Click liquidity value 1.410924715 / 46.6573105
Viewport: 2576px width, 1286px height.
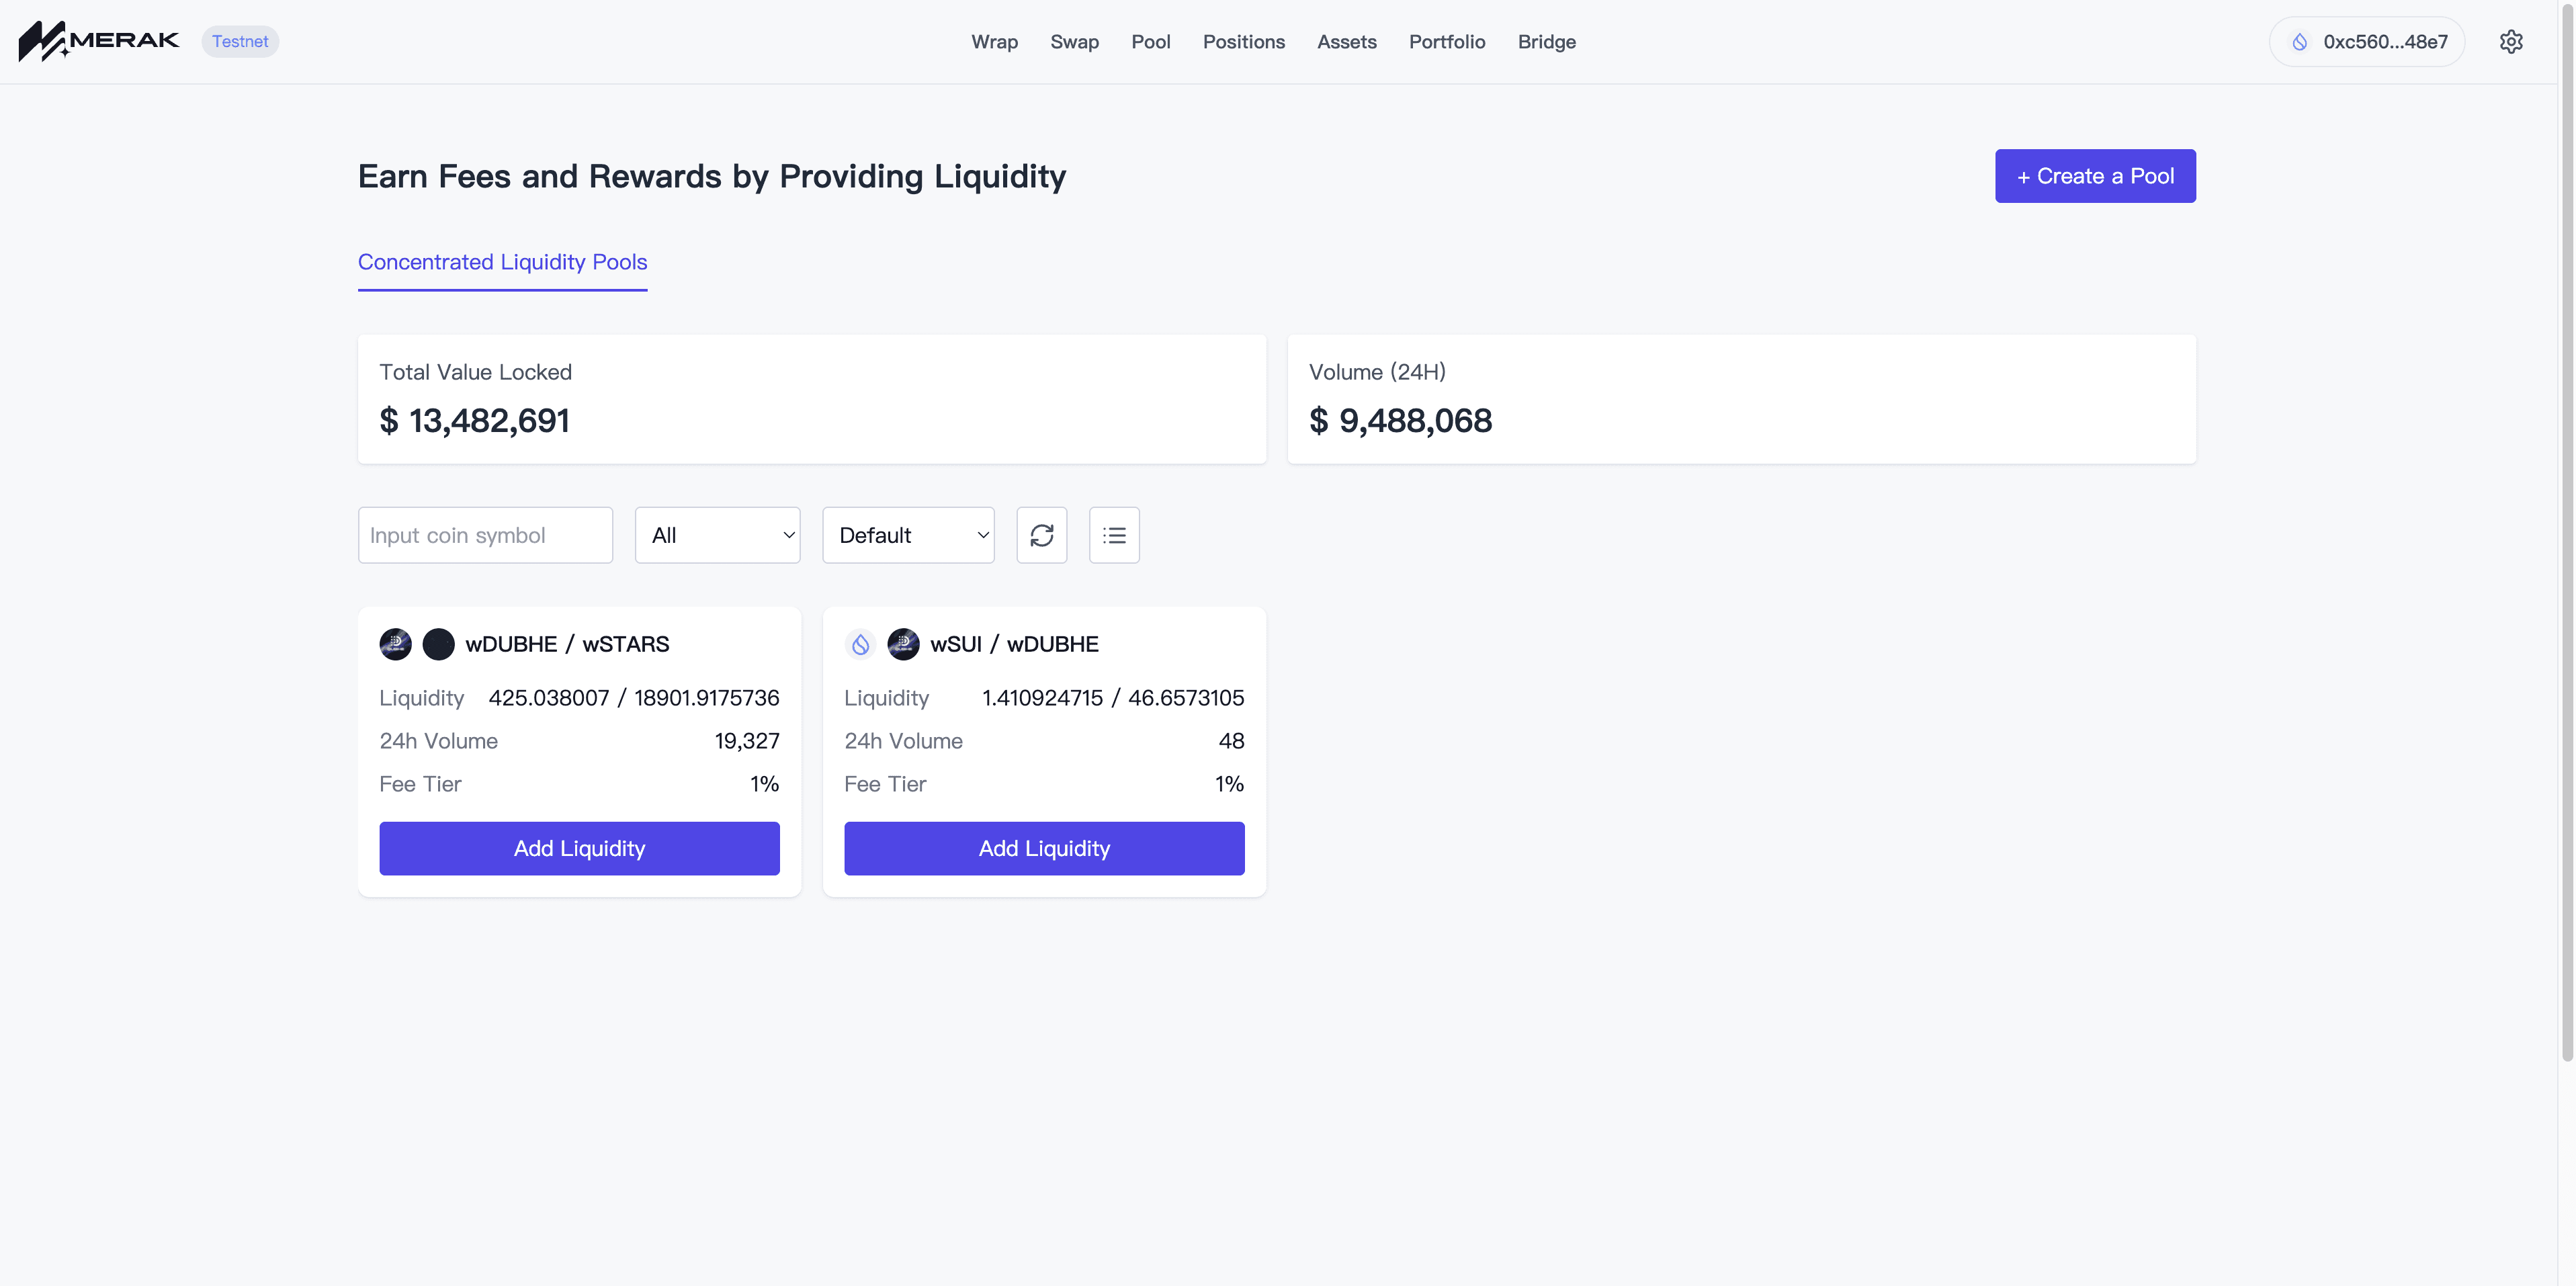(1113, 698)
